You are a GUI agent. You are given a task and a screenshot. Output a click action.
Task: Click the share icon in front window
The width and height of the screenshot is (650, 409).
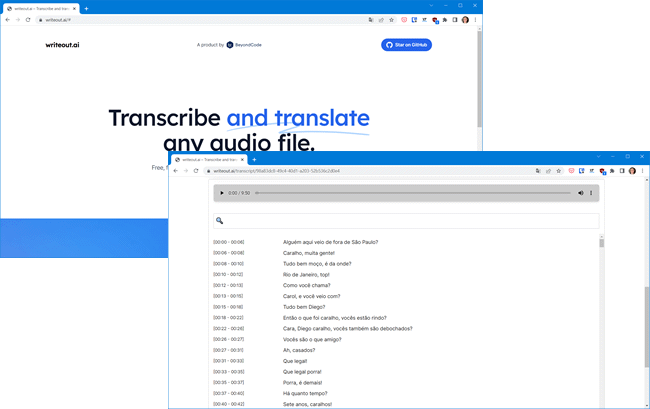click(x=548, y=171)
